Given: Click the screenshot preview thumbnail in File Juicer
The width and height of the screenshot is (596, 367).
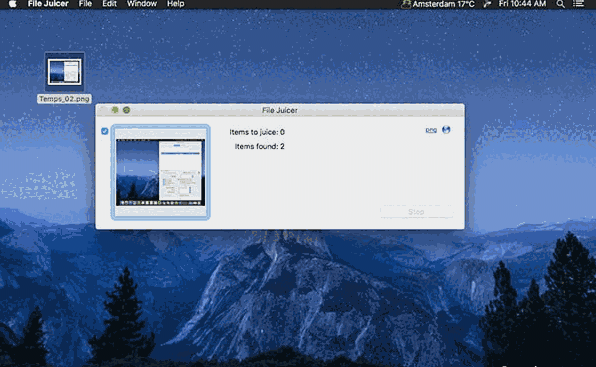Looking at the screenshot, I should coord(160,172).
